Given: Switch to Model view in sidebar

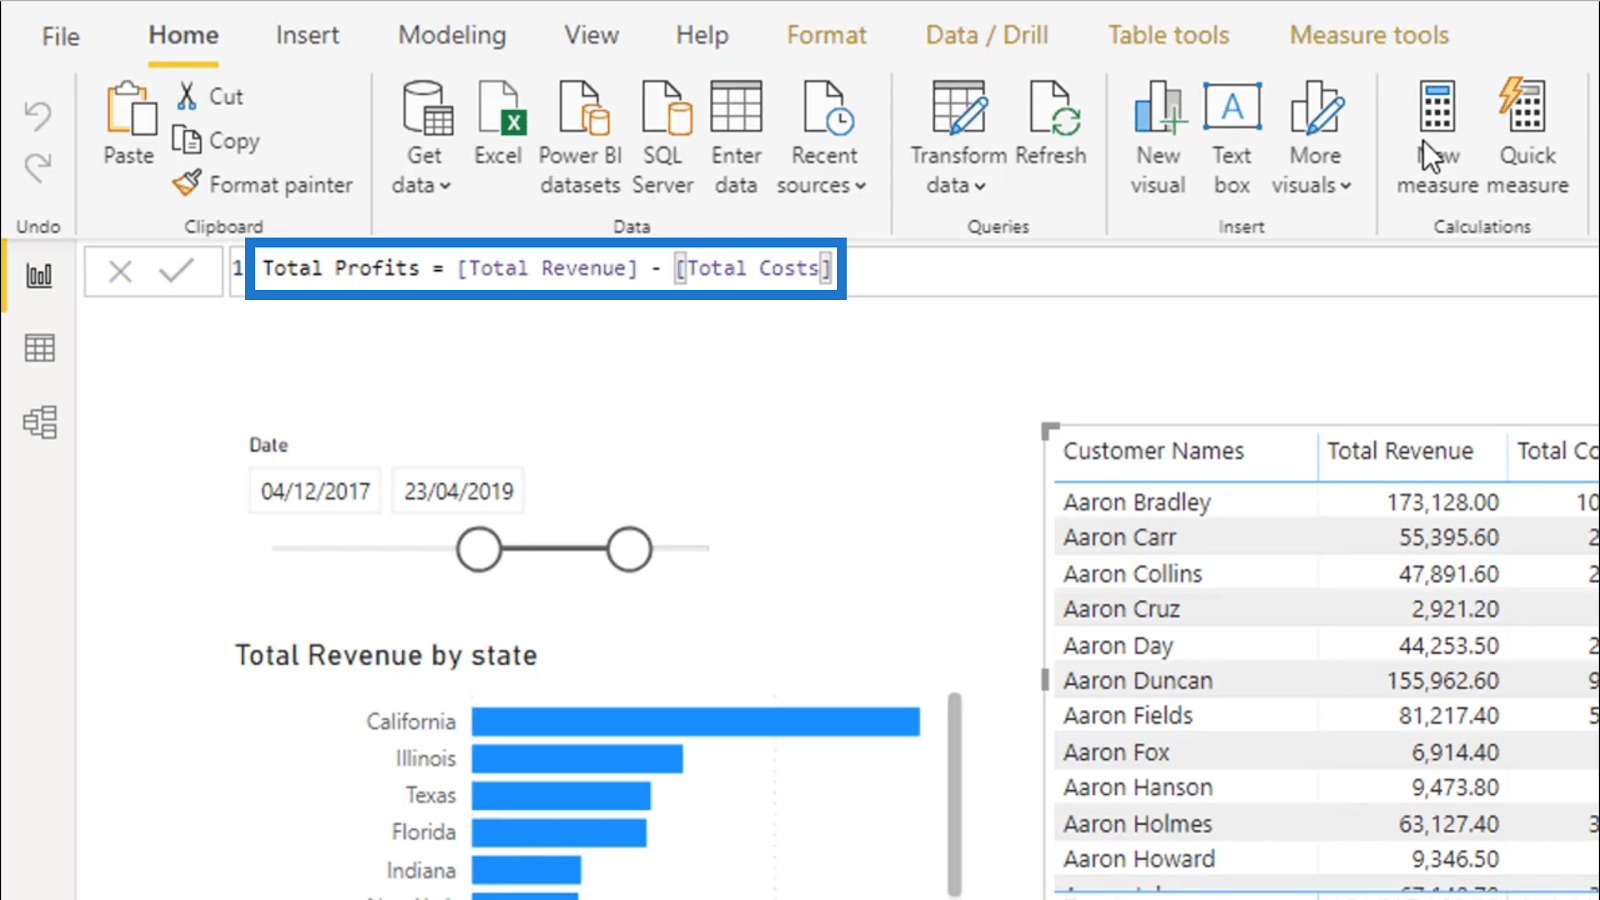Looking at the screenshot, I should tap(39, 422).
